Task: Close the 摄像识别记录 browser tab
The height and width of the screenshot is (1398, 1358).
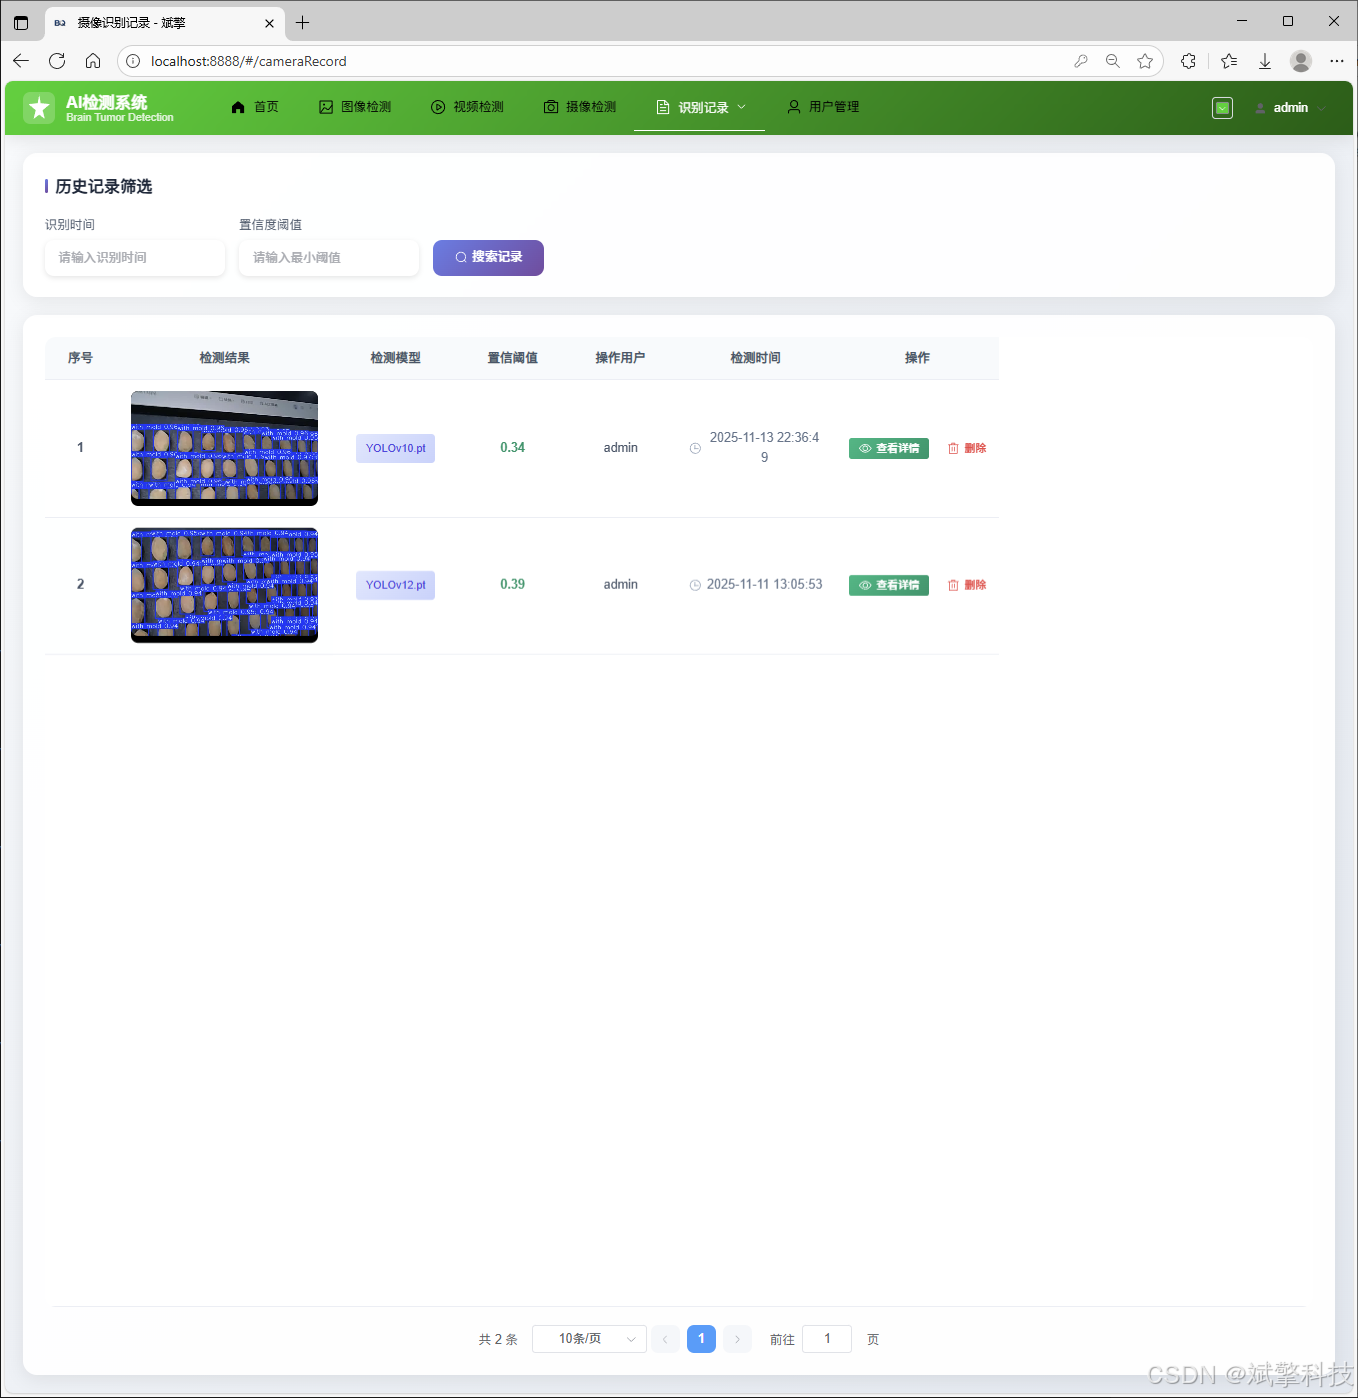Action: click(x=269, y=23)
